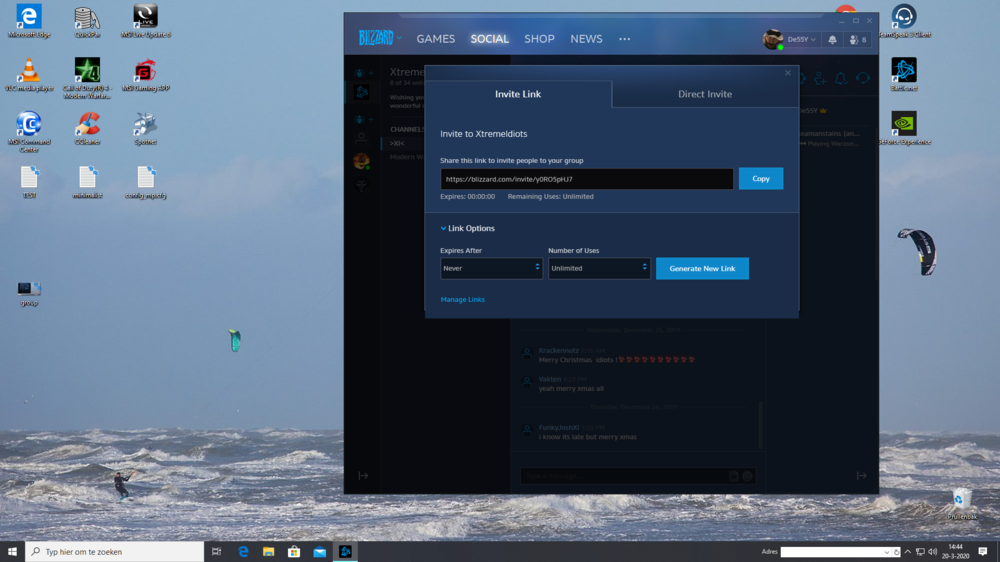Click Battle.net icon in taskbar

tap(345, 551)
